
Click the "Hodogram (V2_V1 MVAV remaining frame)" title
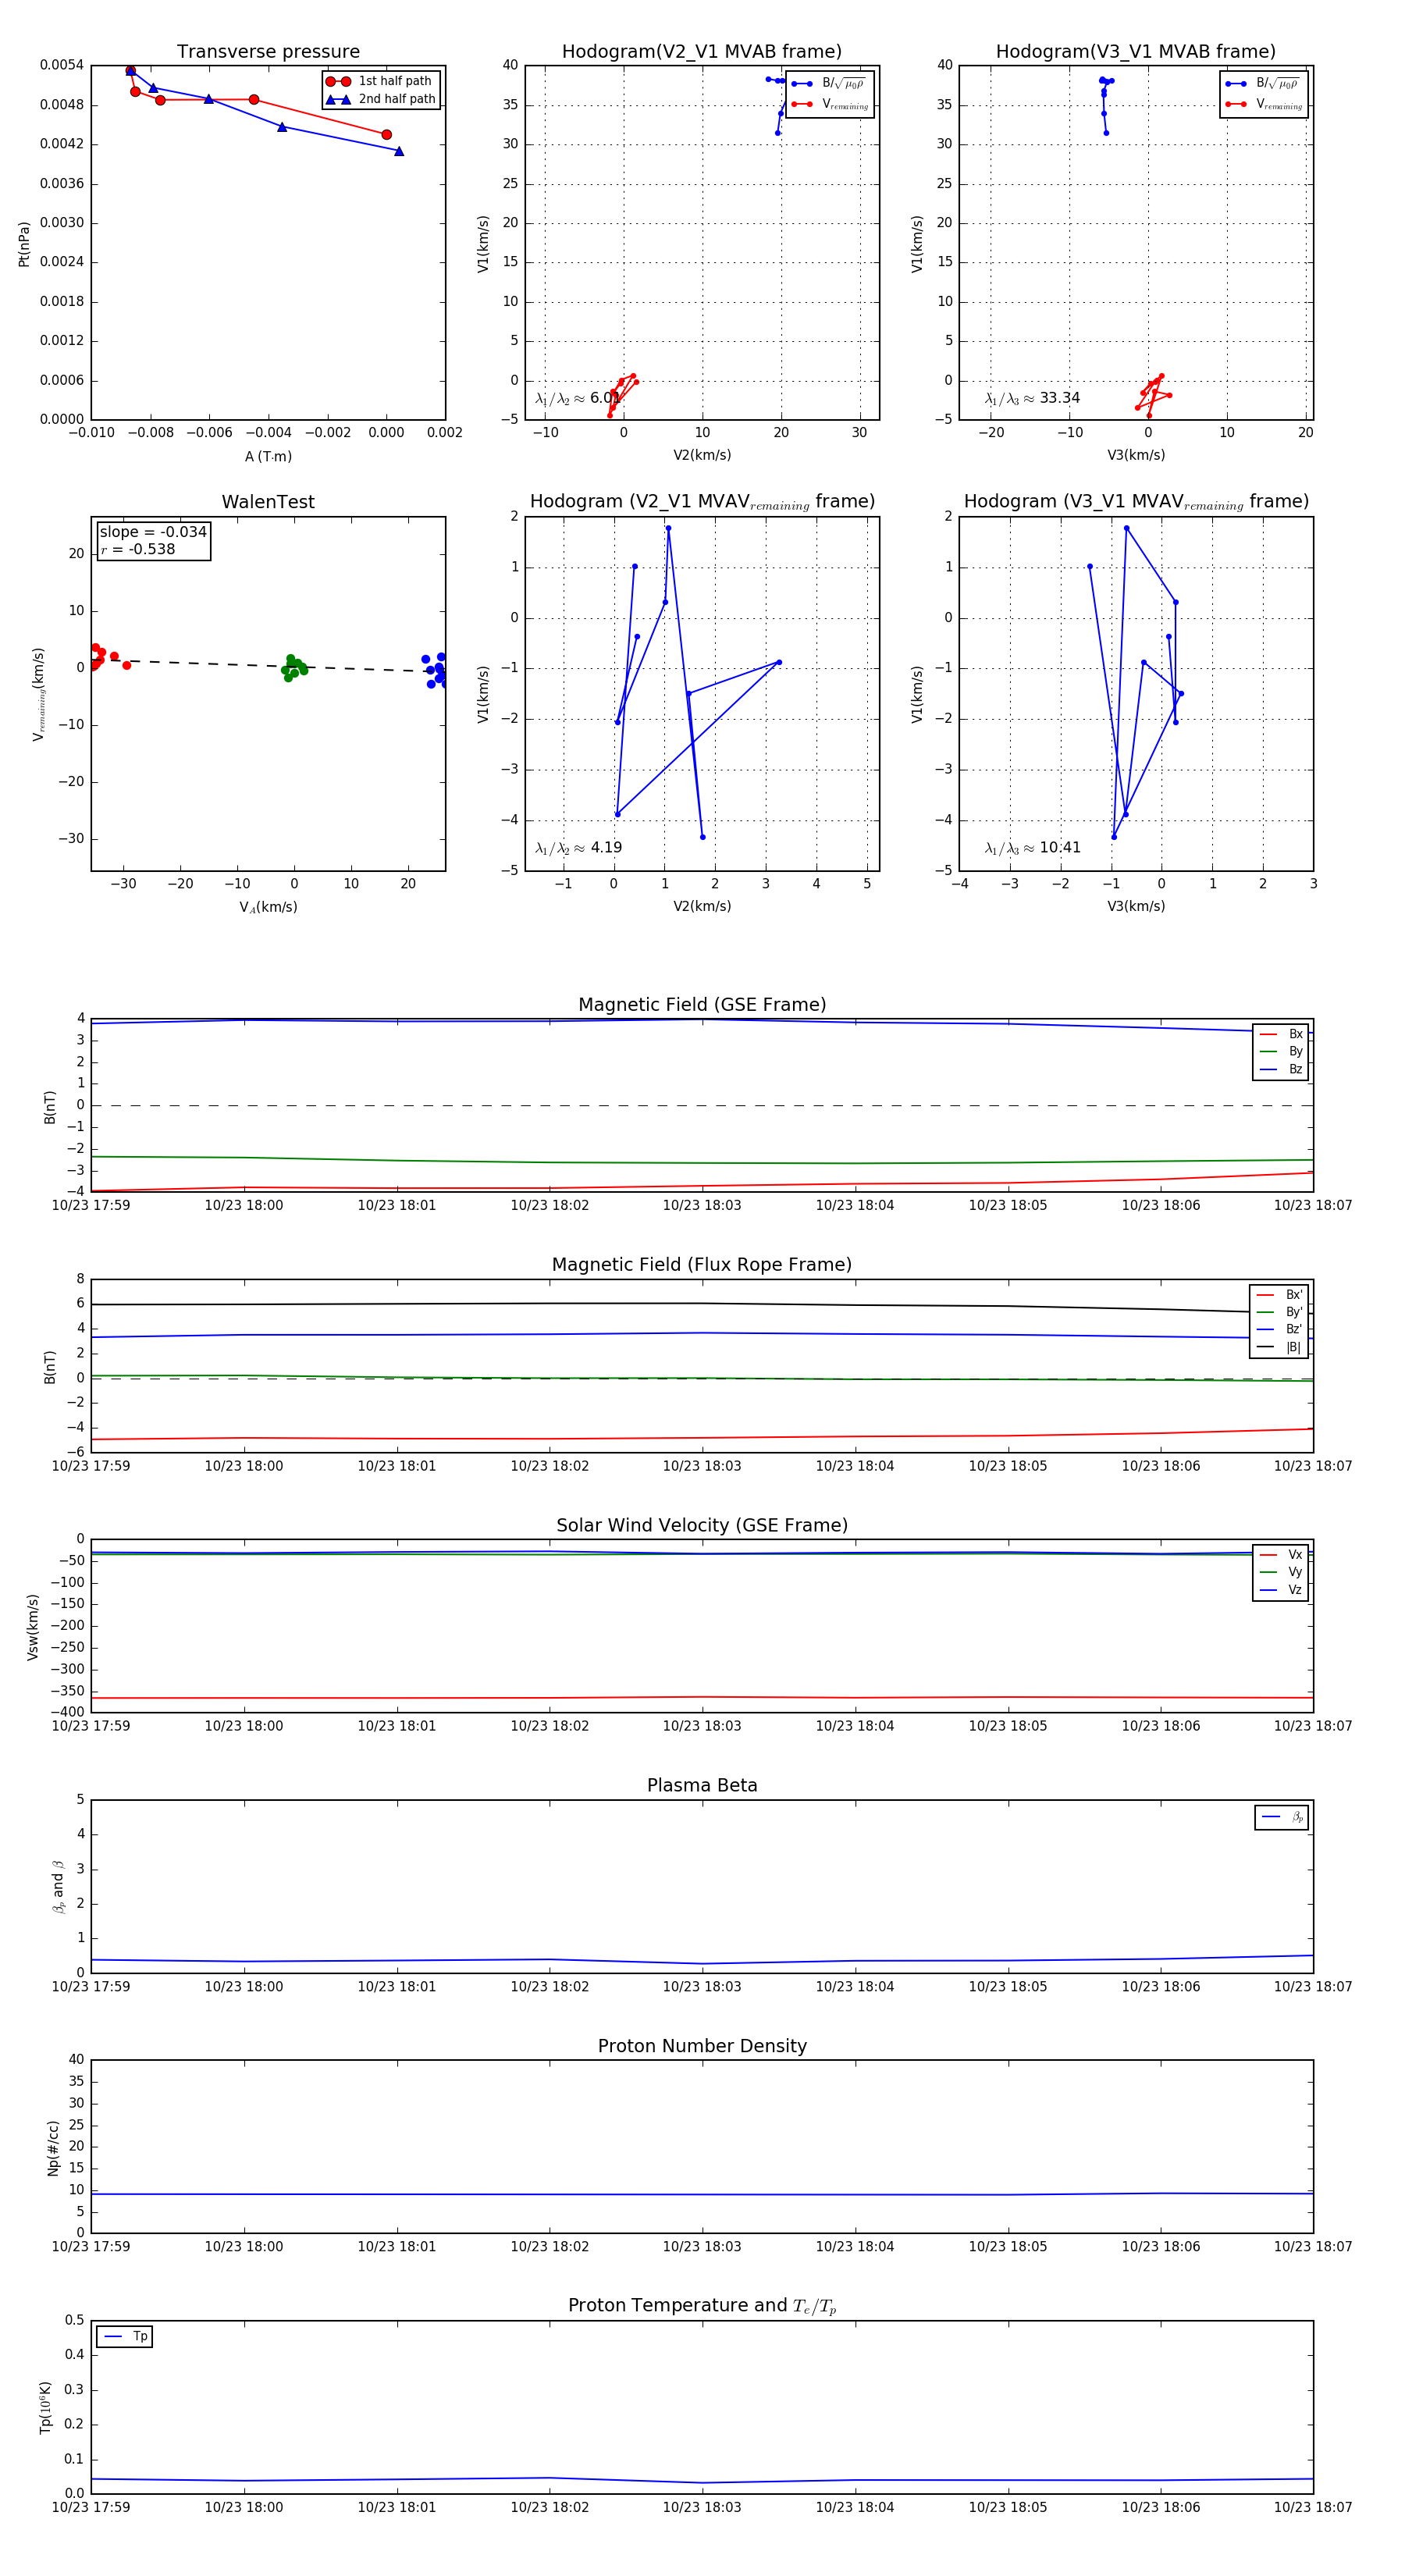702,502
